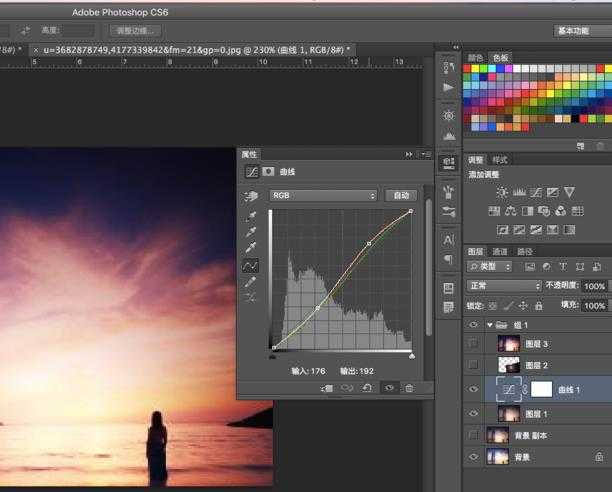This screenshot has height=492, width=612.
Task: Click the Color Balance adjustment icon
Action: pyautogui.click(x=511, y=211)
